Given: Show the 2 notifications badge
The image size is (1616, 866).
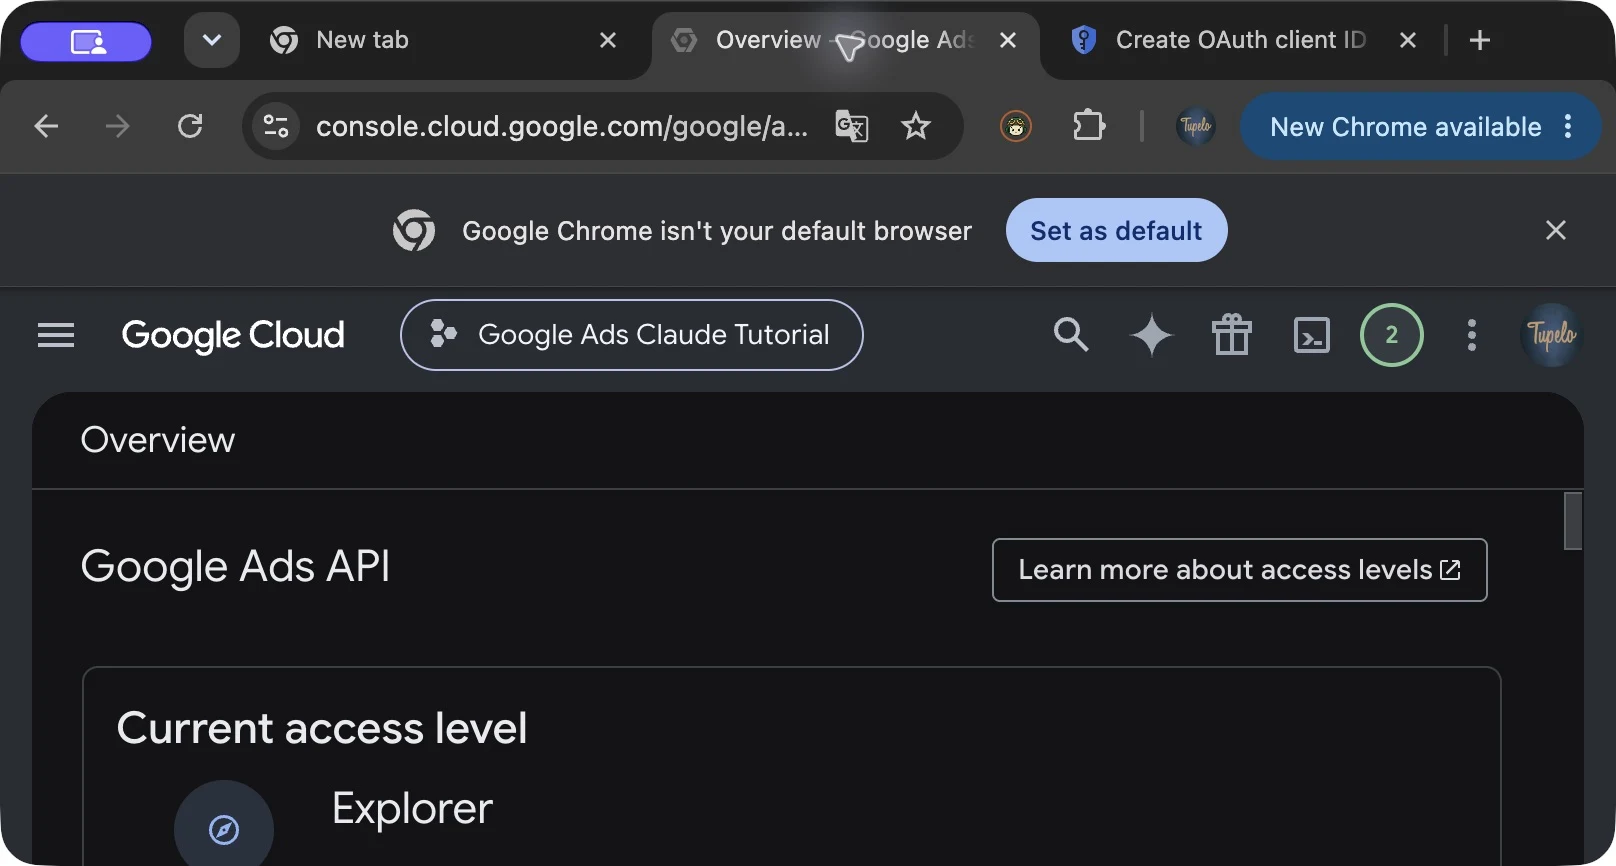Looking at the screenshot, I should tap(1392, 335).
